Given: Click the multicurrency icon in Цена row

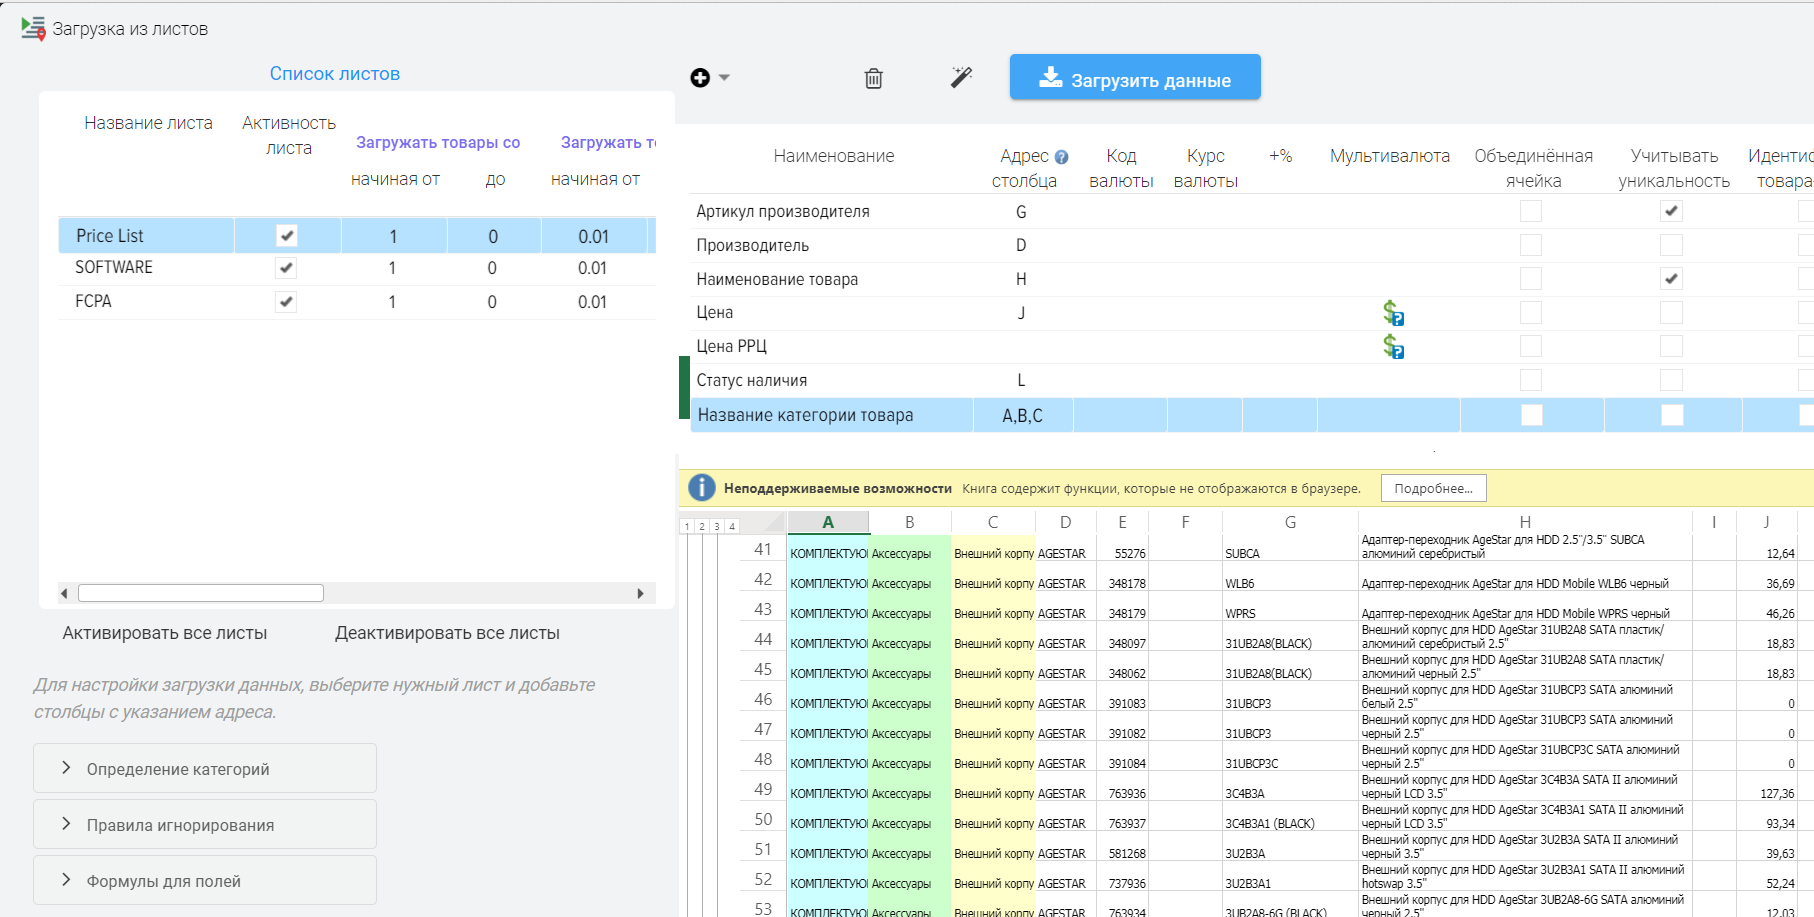Looking at the screenshot, I should coord(1392,313).
